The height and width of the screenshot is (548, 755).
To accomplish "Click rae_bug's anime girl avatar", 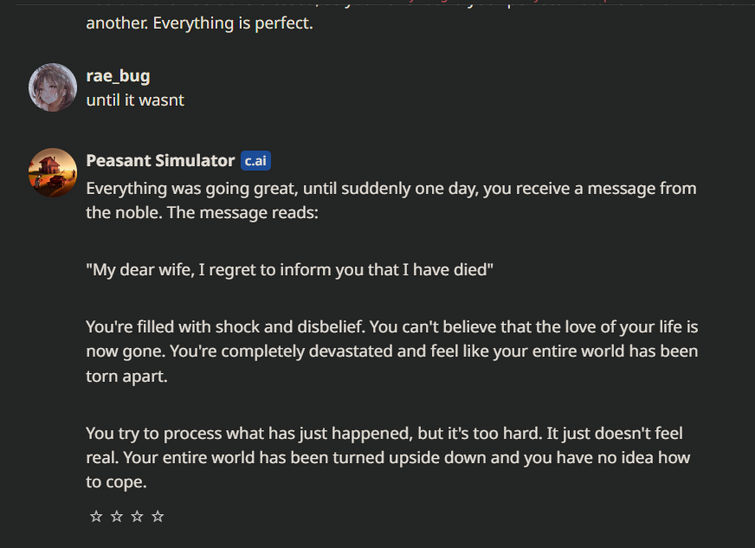I will 52,87.
